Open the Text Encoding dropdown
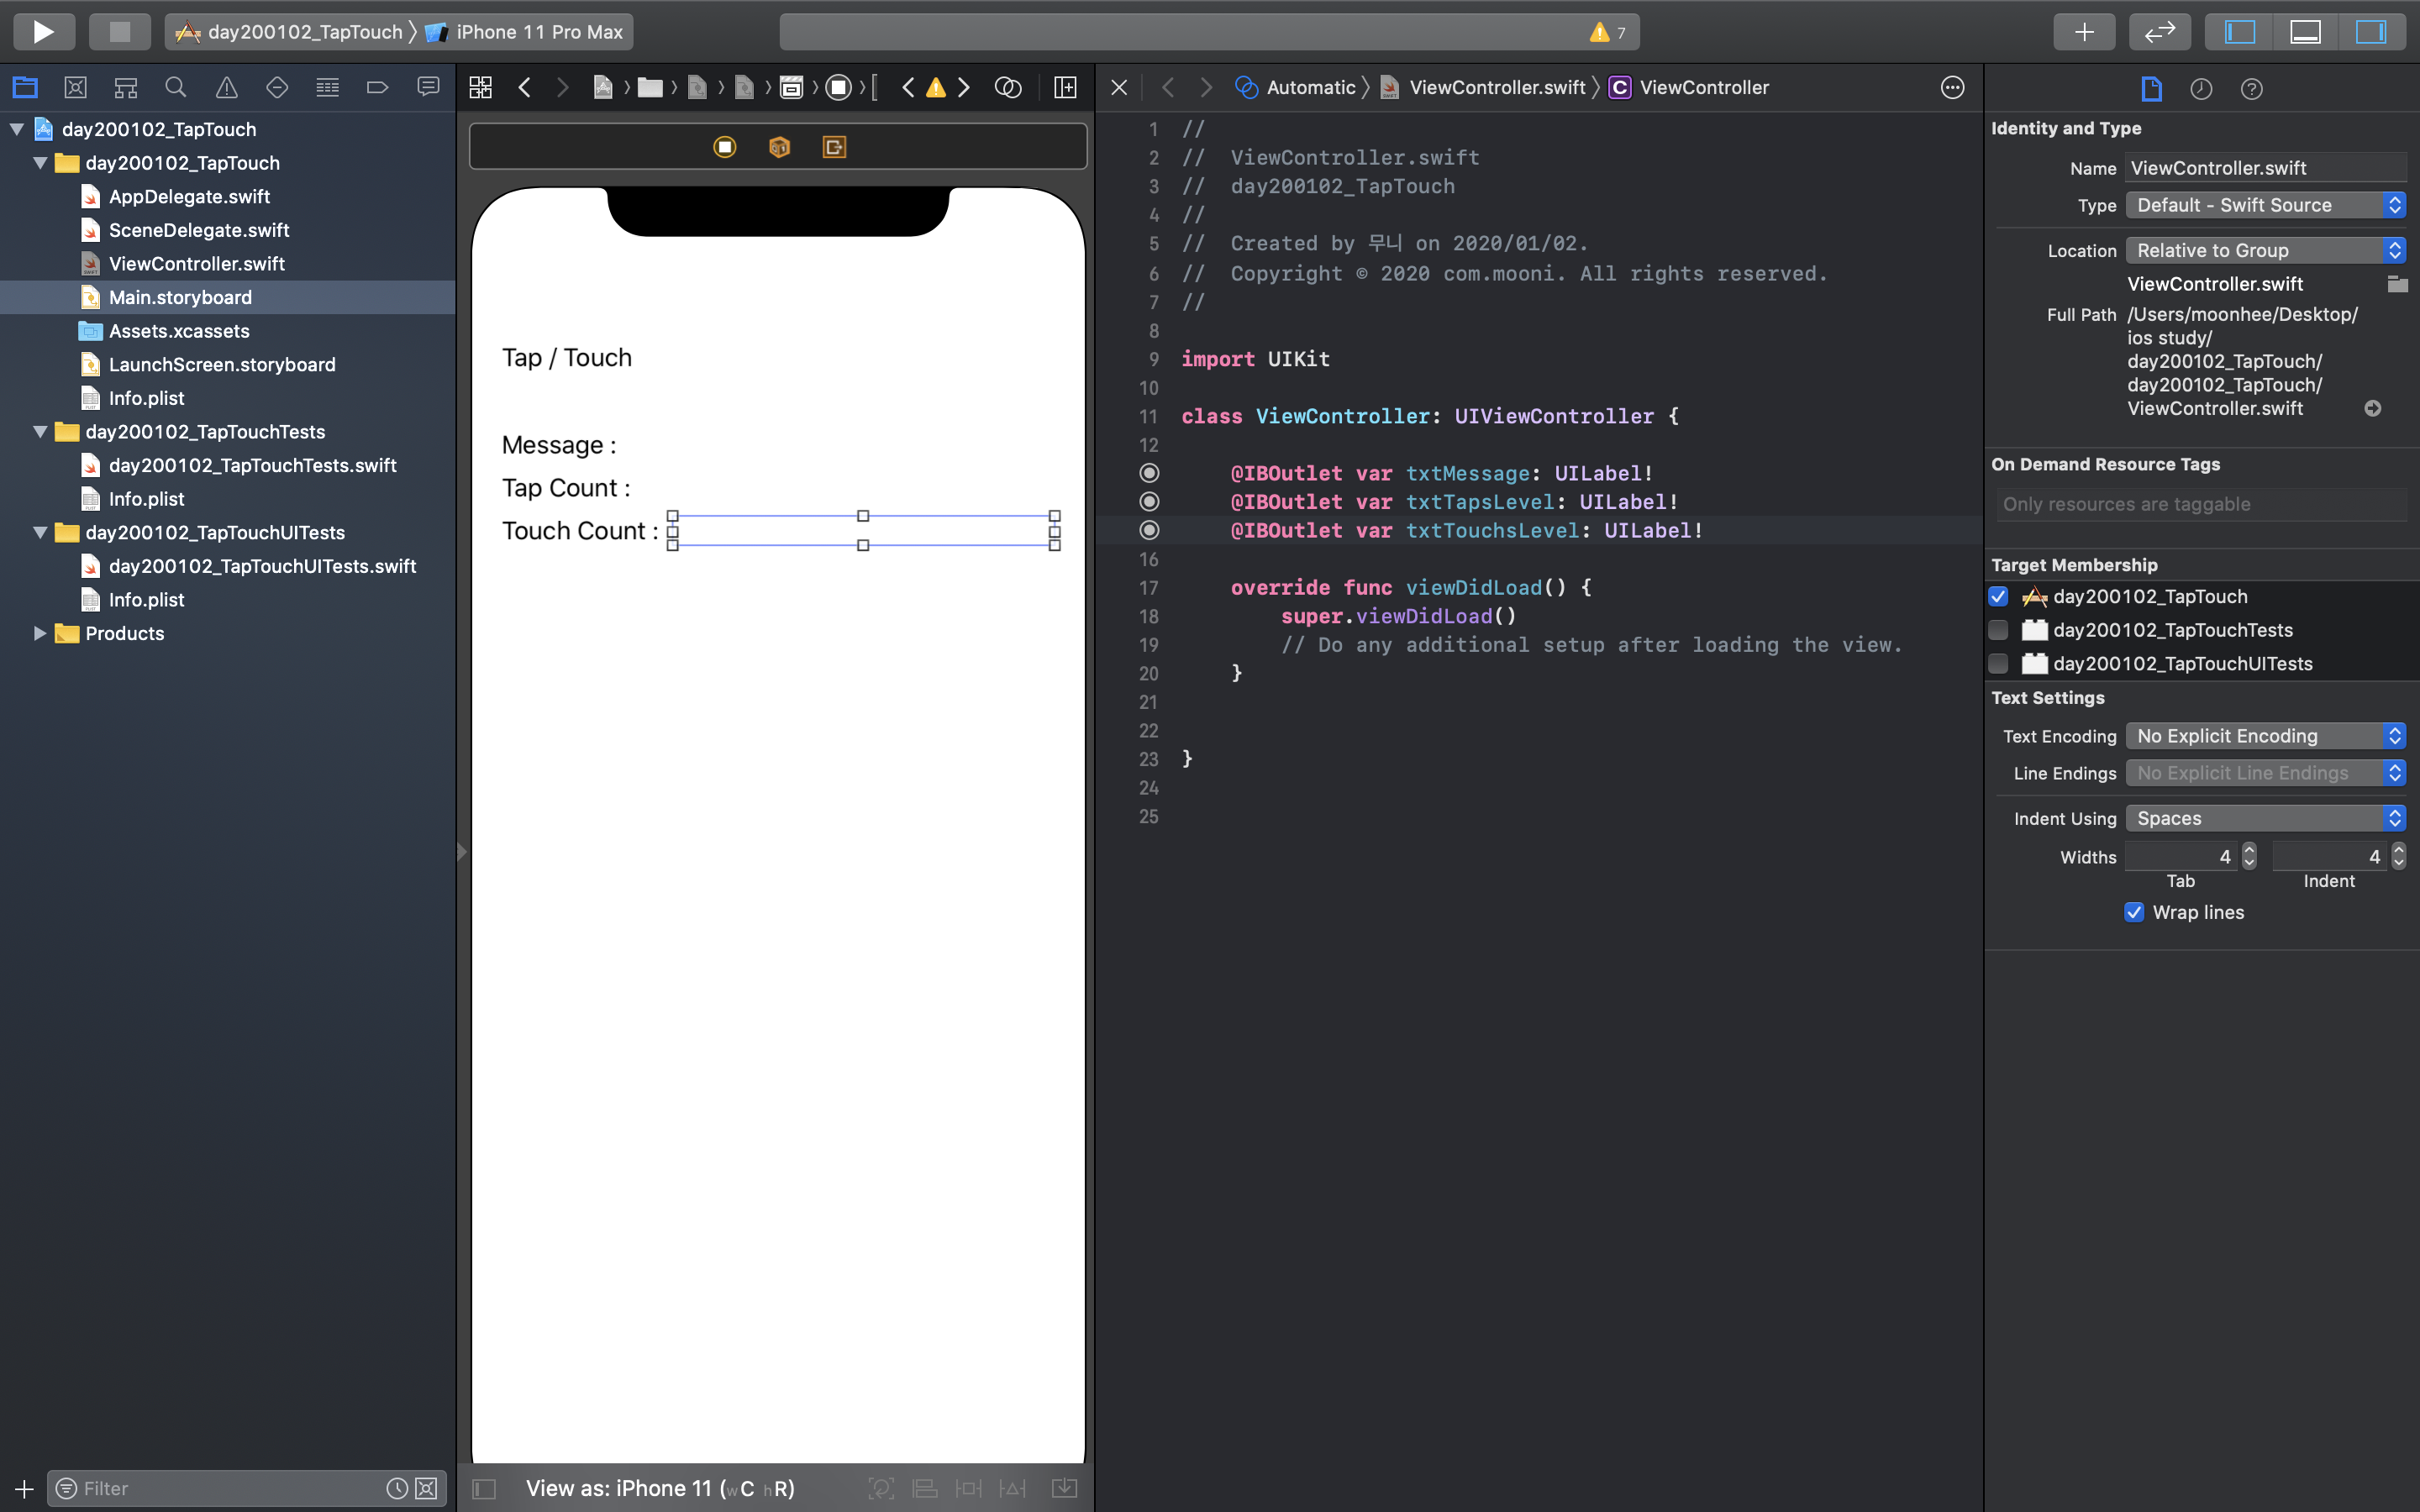2420x1512 pixels. coord(2265,736)
